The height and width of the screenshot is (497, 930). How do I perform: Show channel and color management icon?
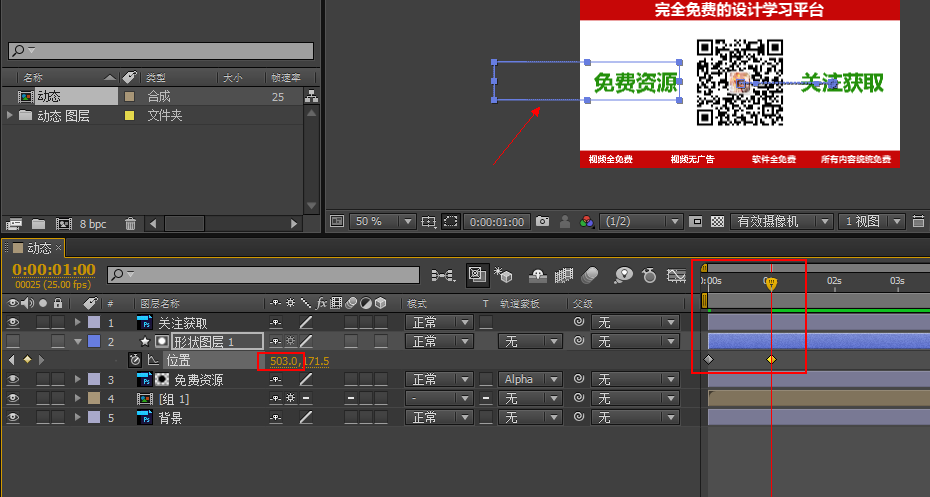[587, 222]
